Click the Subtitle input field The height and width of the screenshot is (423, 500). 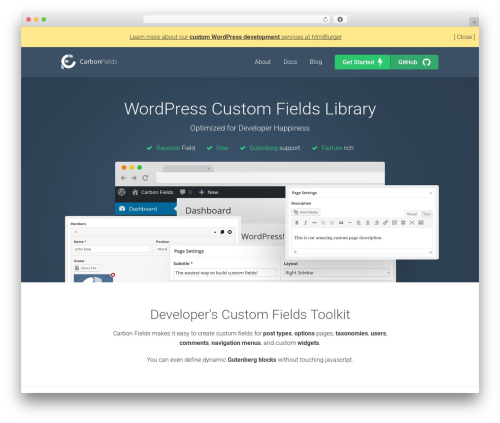tap(225, 273)
